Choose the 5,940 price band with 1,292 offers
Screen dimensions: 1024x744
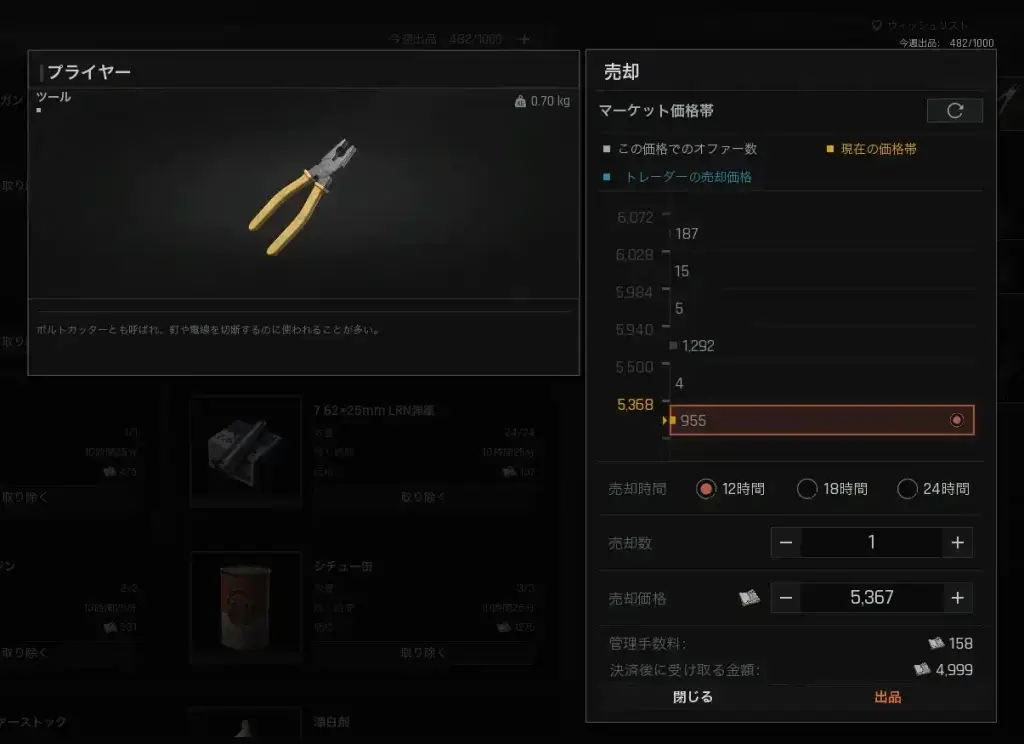[x=822, y=346]
